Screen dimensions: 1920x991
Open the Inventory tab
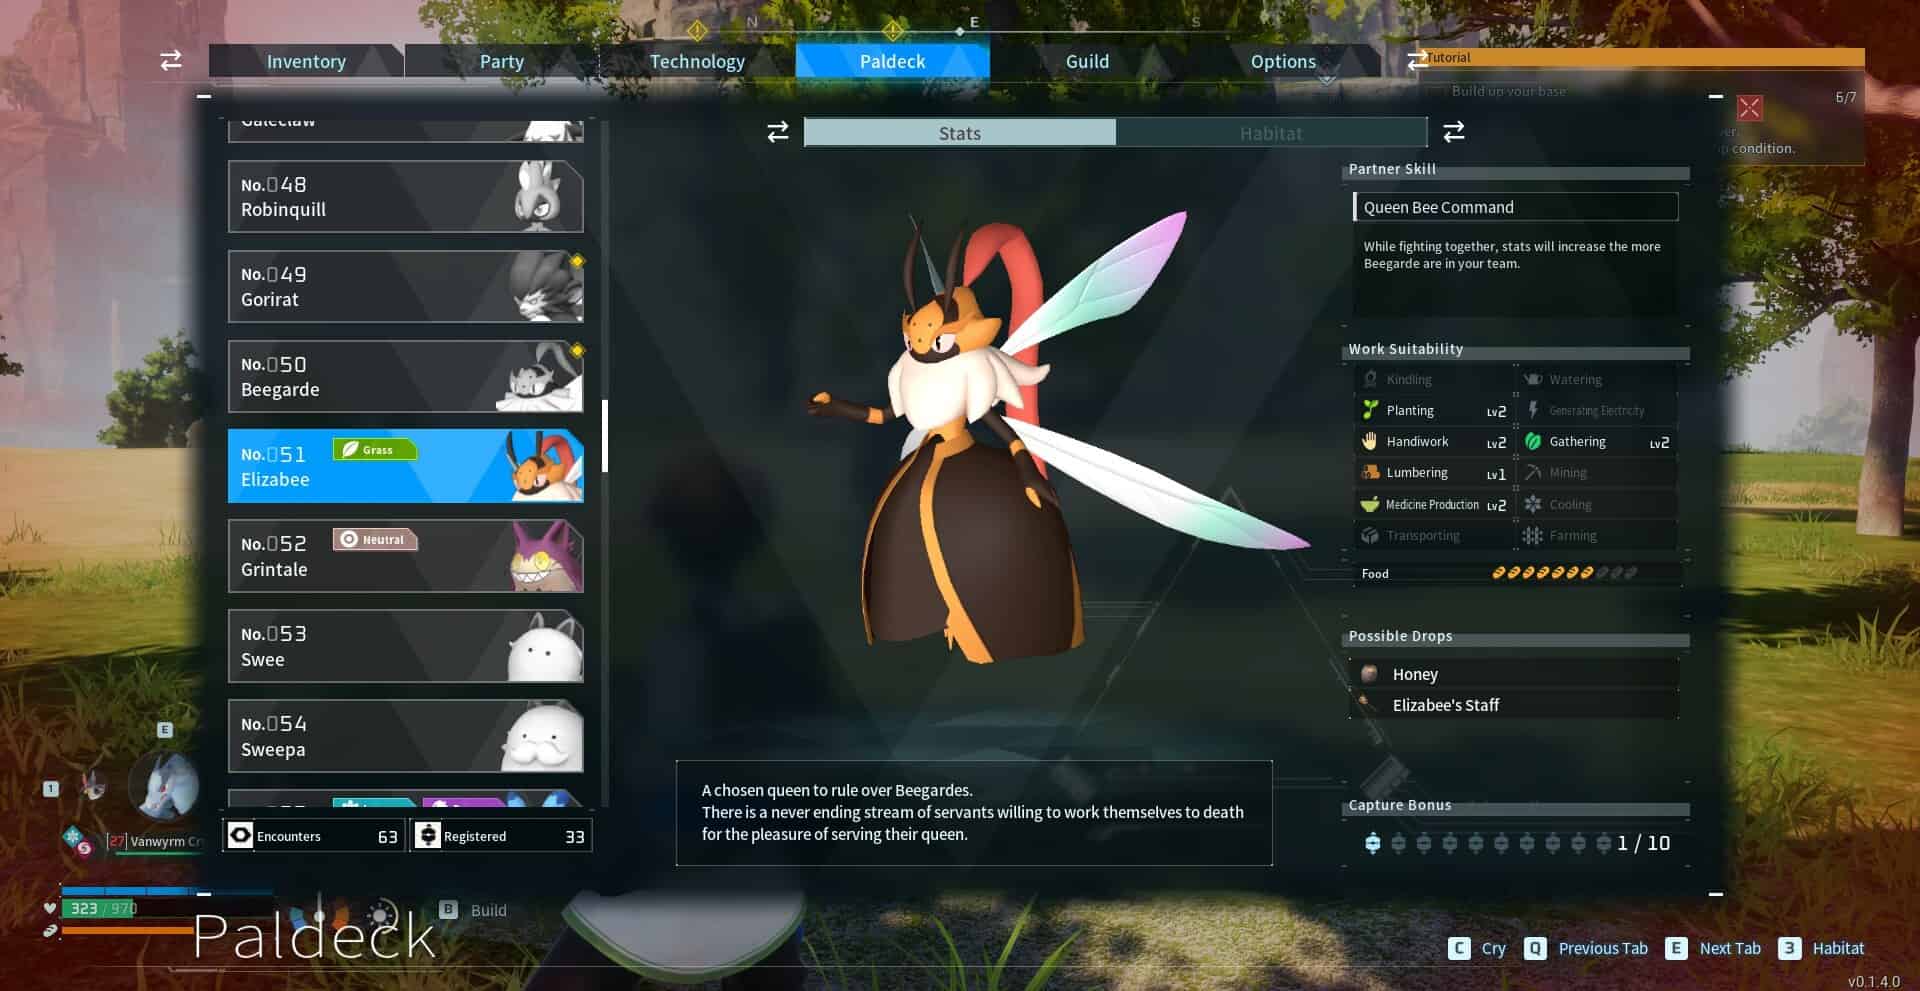[306, 61]
